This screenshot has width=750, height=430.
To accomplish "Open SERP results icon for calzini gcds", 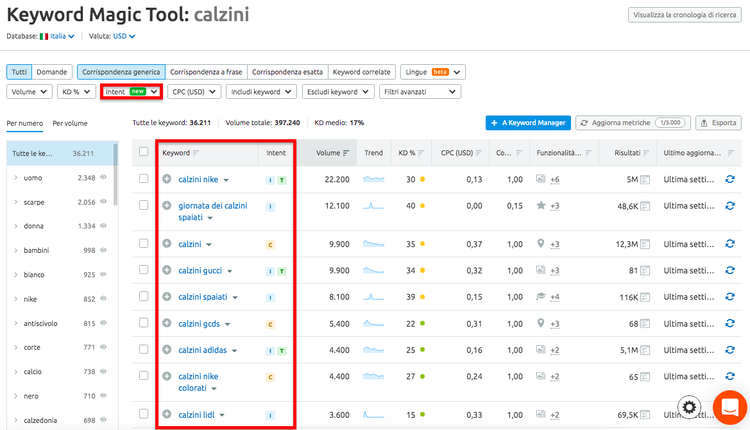I will (645, 324).
